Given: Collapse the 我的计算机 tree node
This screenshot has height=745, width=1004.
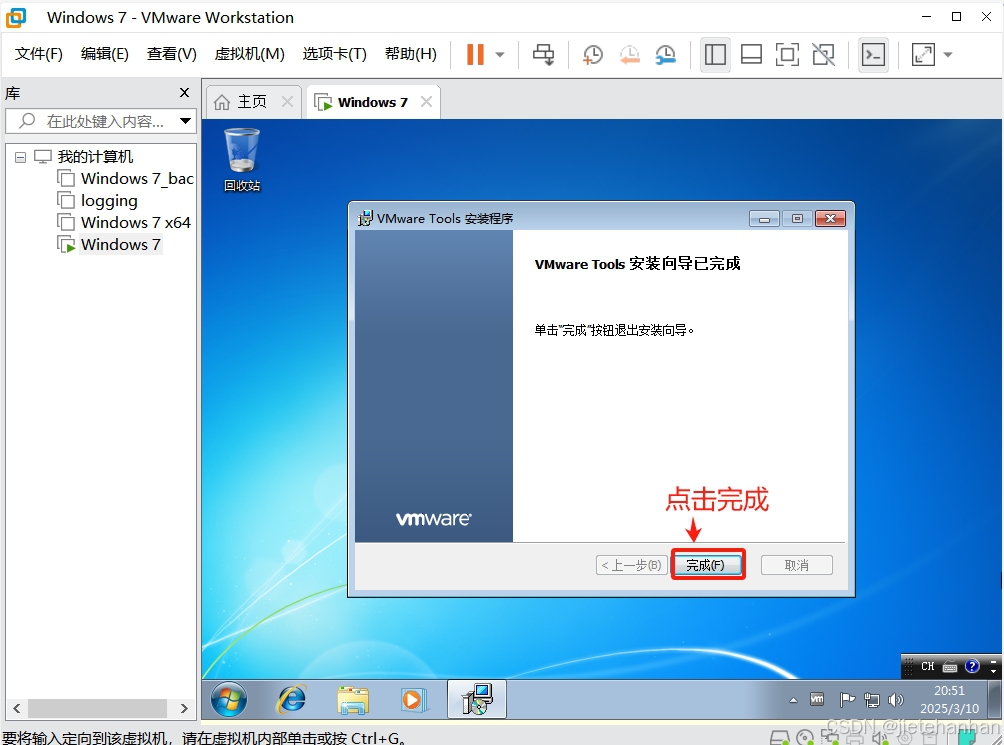Looking at the screenshot, I should tap(20, 157).
